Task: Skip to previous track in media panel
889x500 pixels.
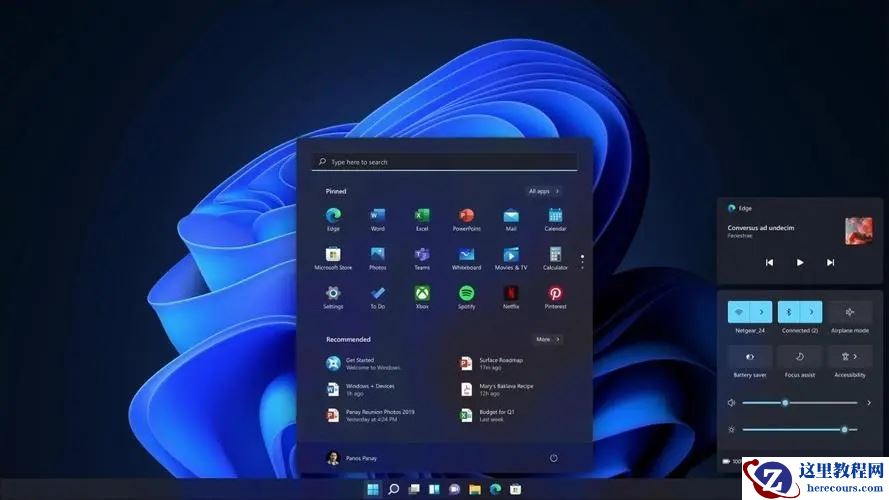Action: coord(769,262)
